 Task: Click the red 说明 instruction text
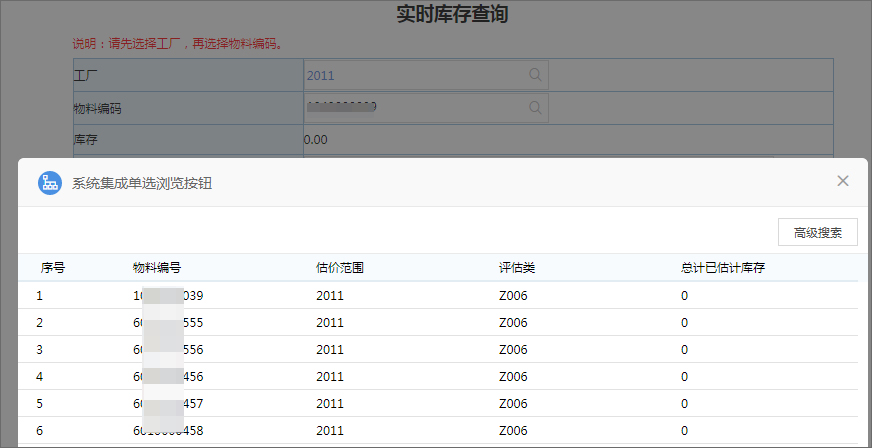(x=179, y=44)
